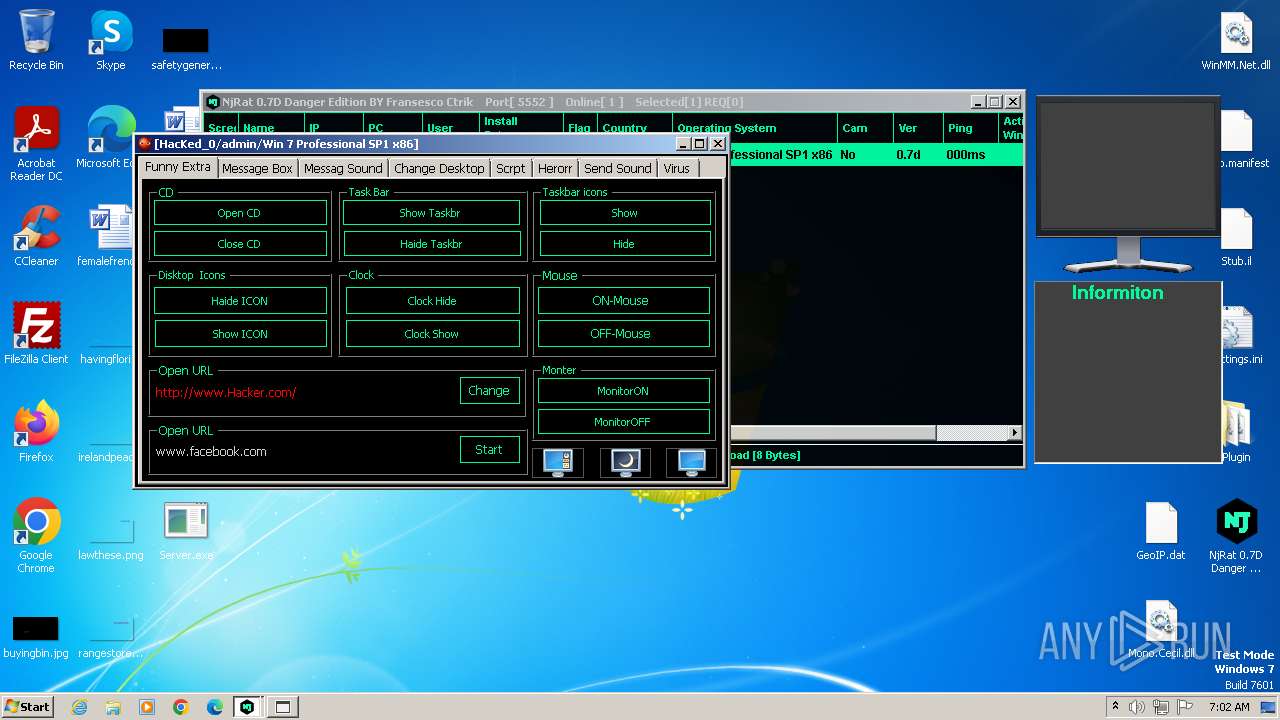Open Recycle Bin desktop icon
The height and width of the screenshot is (720, 1280).
[36, 41]
